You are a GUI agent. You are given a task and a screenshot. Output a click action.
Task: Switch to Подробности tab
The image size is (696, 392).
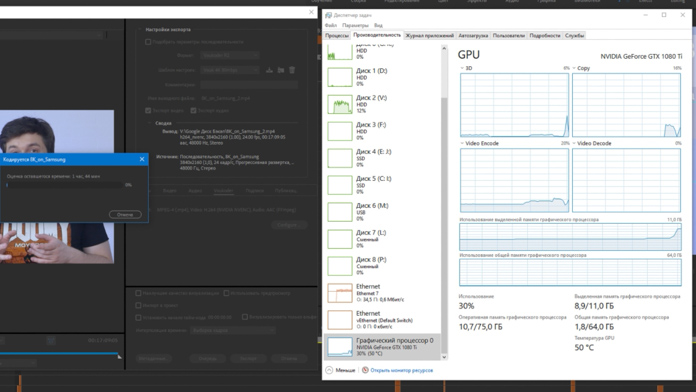point(545,36)
